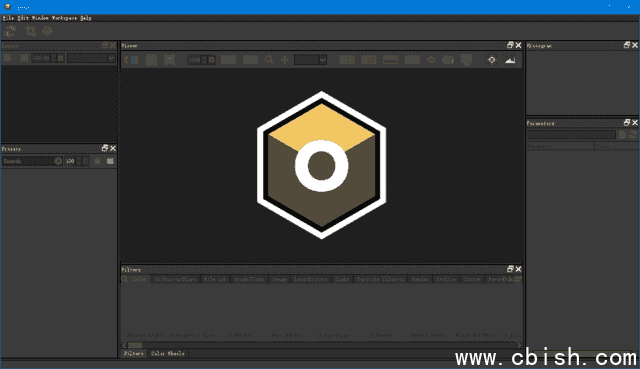640x369 pixels.
Task: Open the Window menu
Action: pos(40,18)
